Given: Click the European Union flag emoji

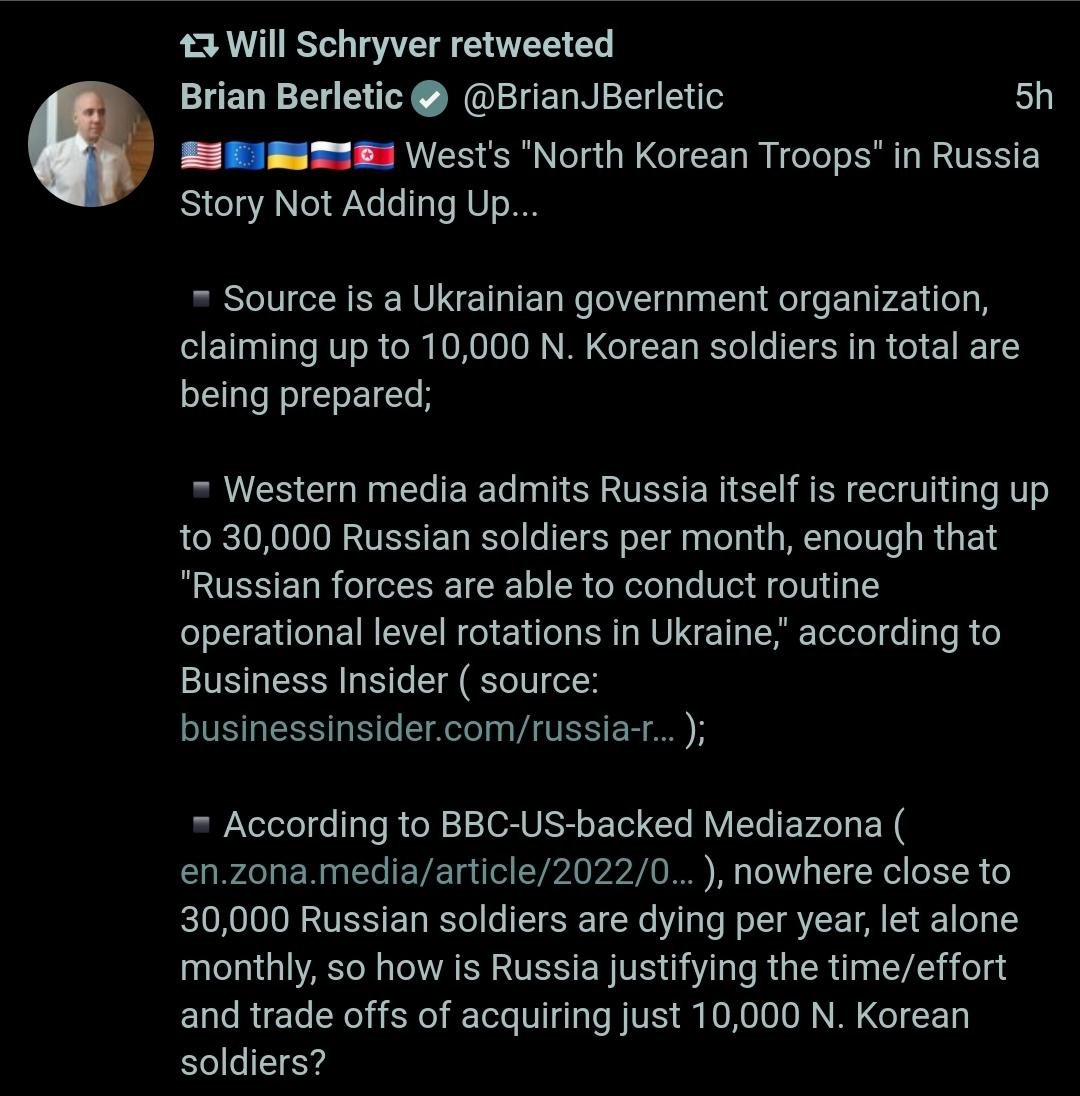Looking at the screenshot, I should tap(244, 156).
